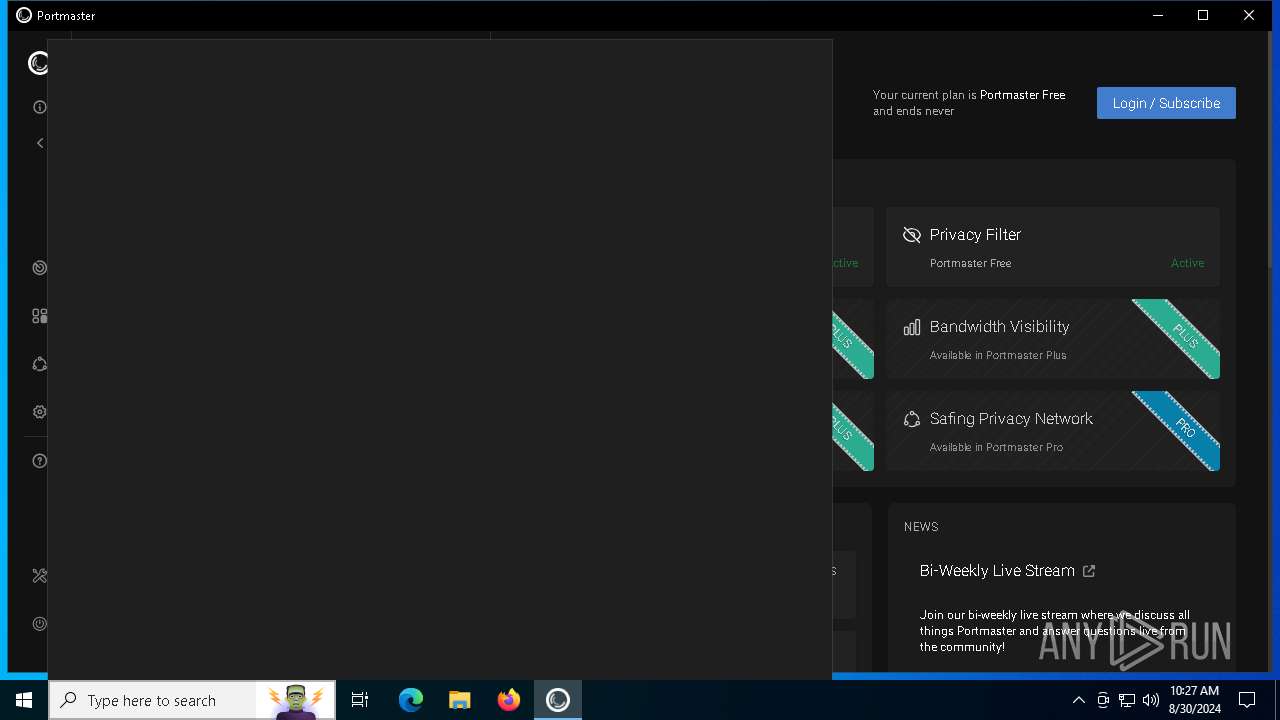Open the Settings gear icon in the sidebar

pyautogui.click(x=40, y=412)
